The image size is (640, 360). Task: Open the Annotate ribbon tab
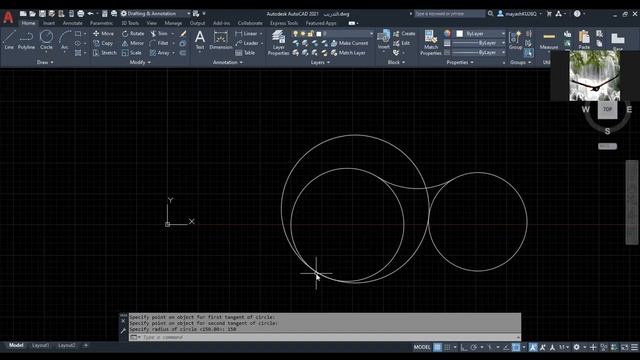(x=72, y=23)
